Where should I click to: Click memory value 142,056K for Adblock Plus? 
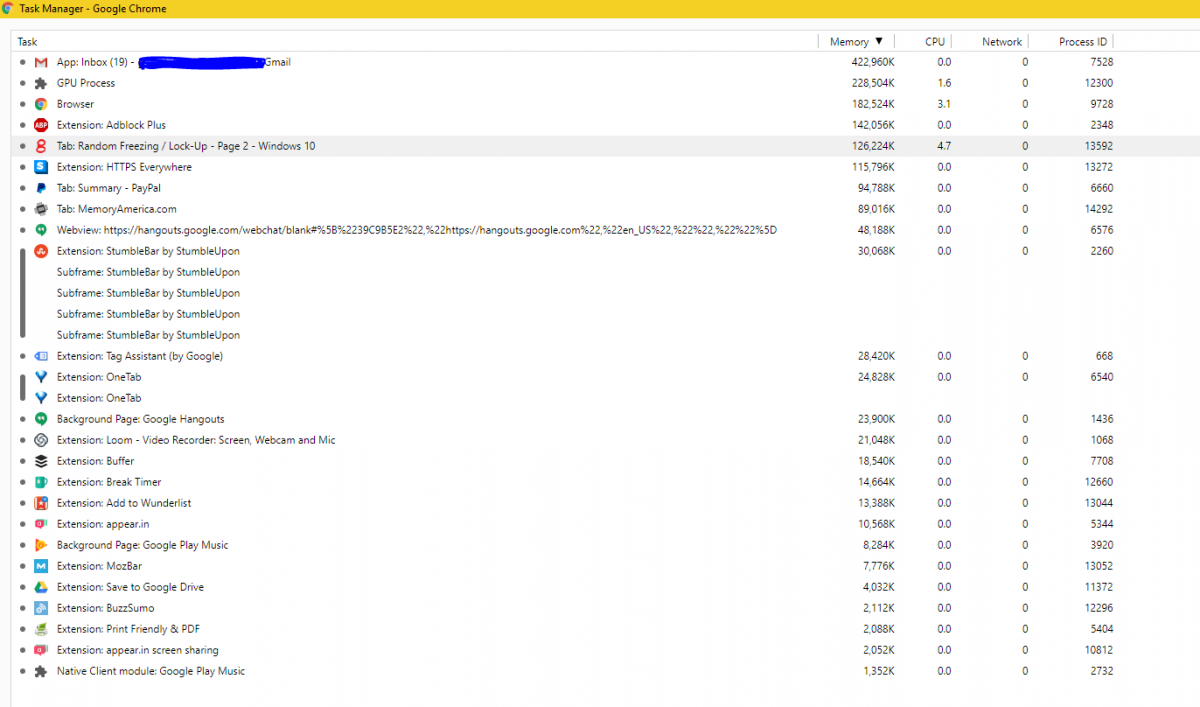pyautogui.click(x=873, y=125)
